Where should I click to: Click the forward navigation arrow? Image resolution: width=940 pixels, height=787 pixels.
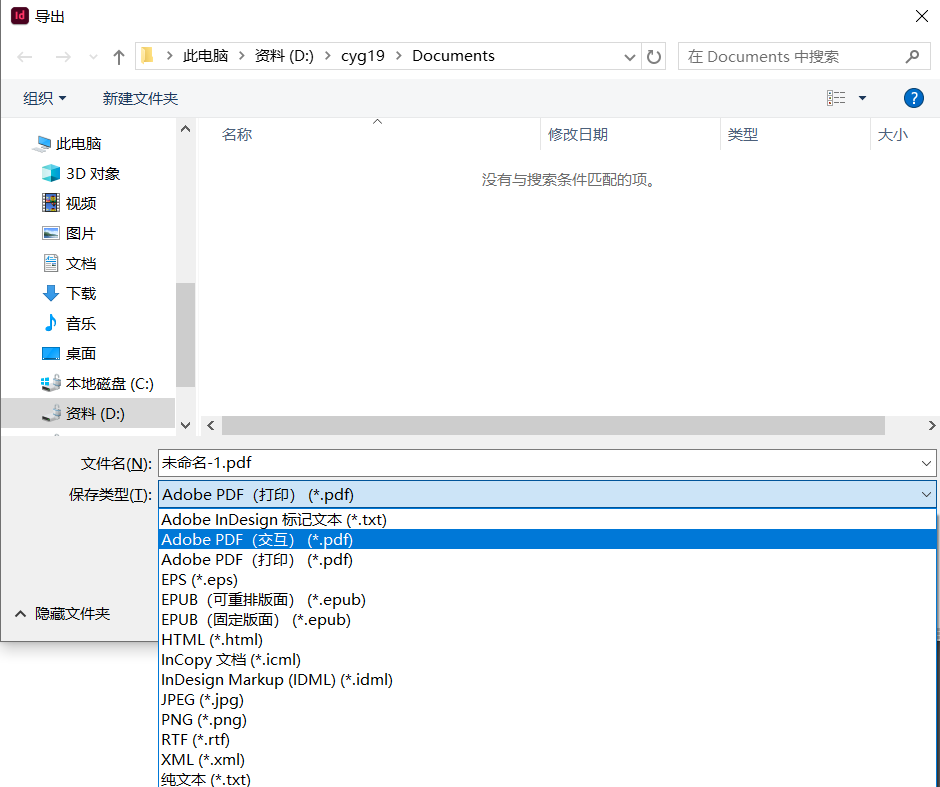(x=63, y=57)
